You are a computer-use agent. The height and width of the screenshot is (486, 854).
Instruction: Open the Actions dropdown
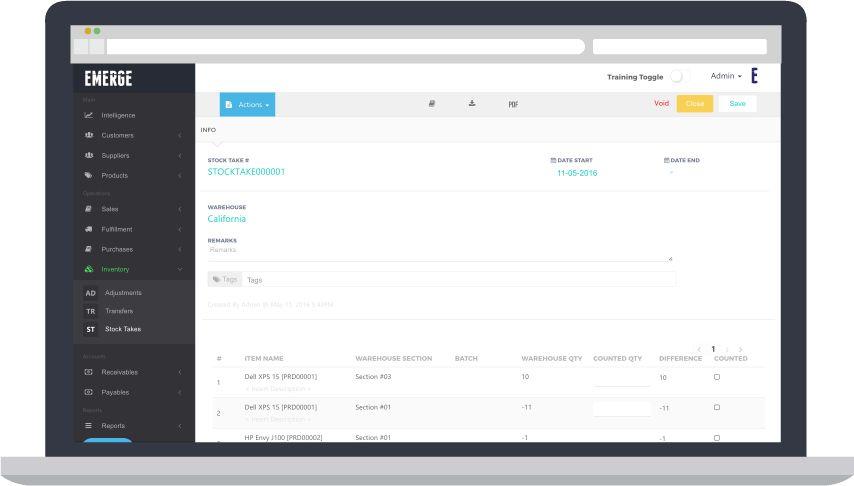(x=247, y=105)
